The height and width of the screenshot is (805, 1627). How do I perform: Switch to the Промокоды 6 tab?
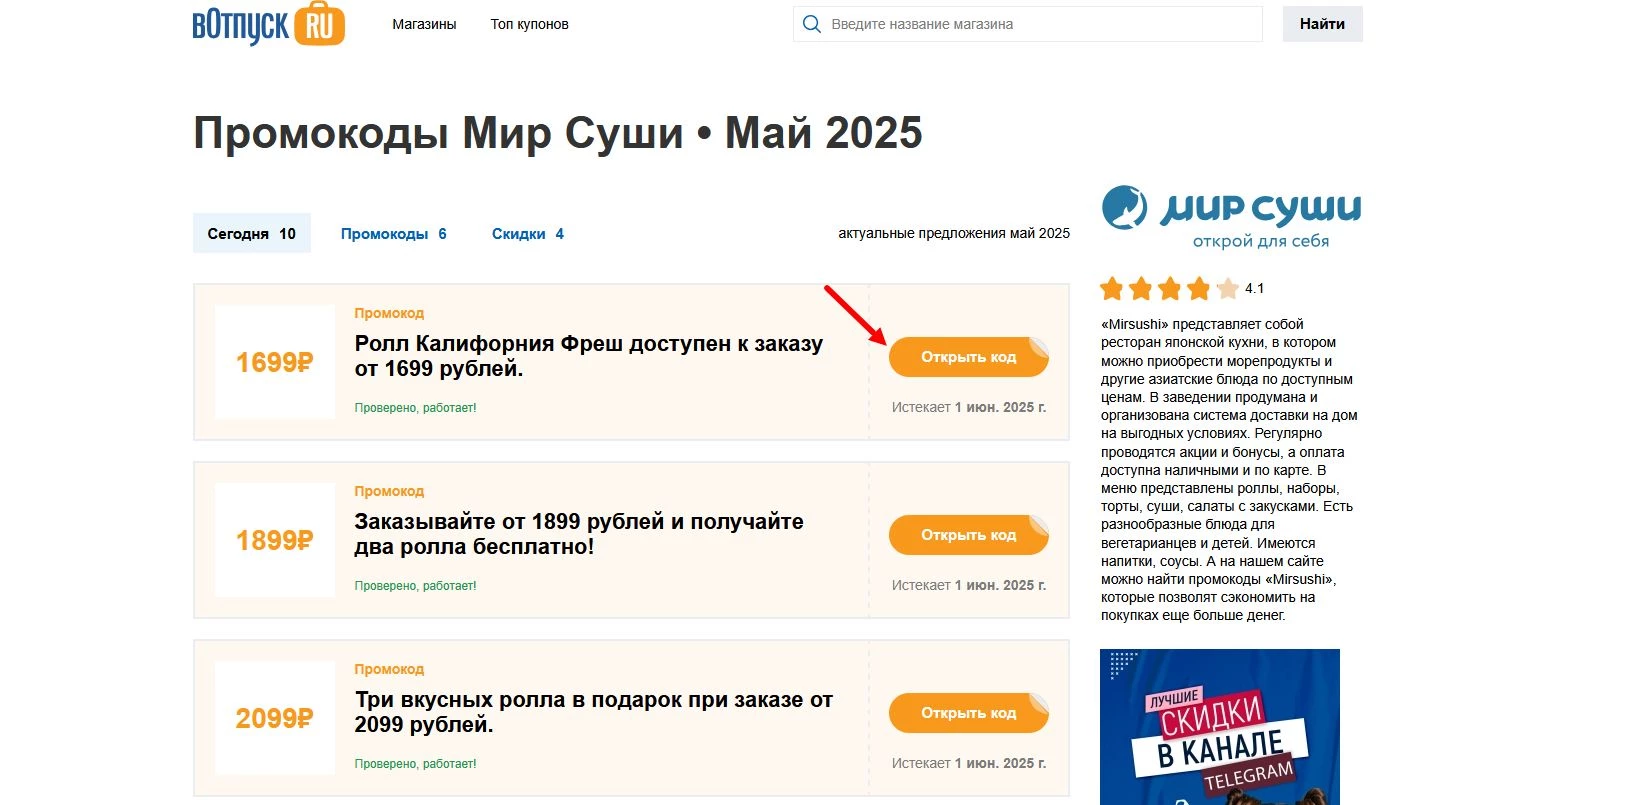393,233
